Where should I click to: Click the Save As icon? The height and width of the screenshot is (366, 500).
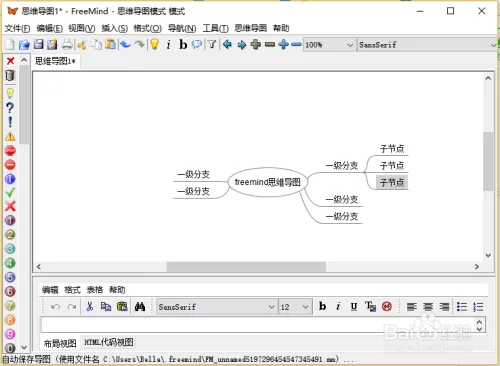click(x=52, y=44)
